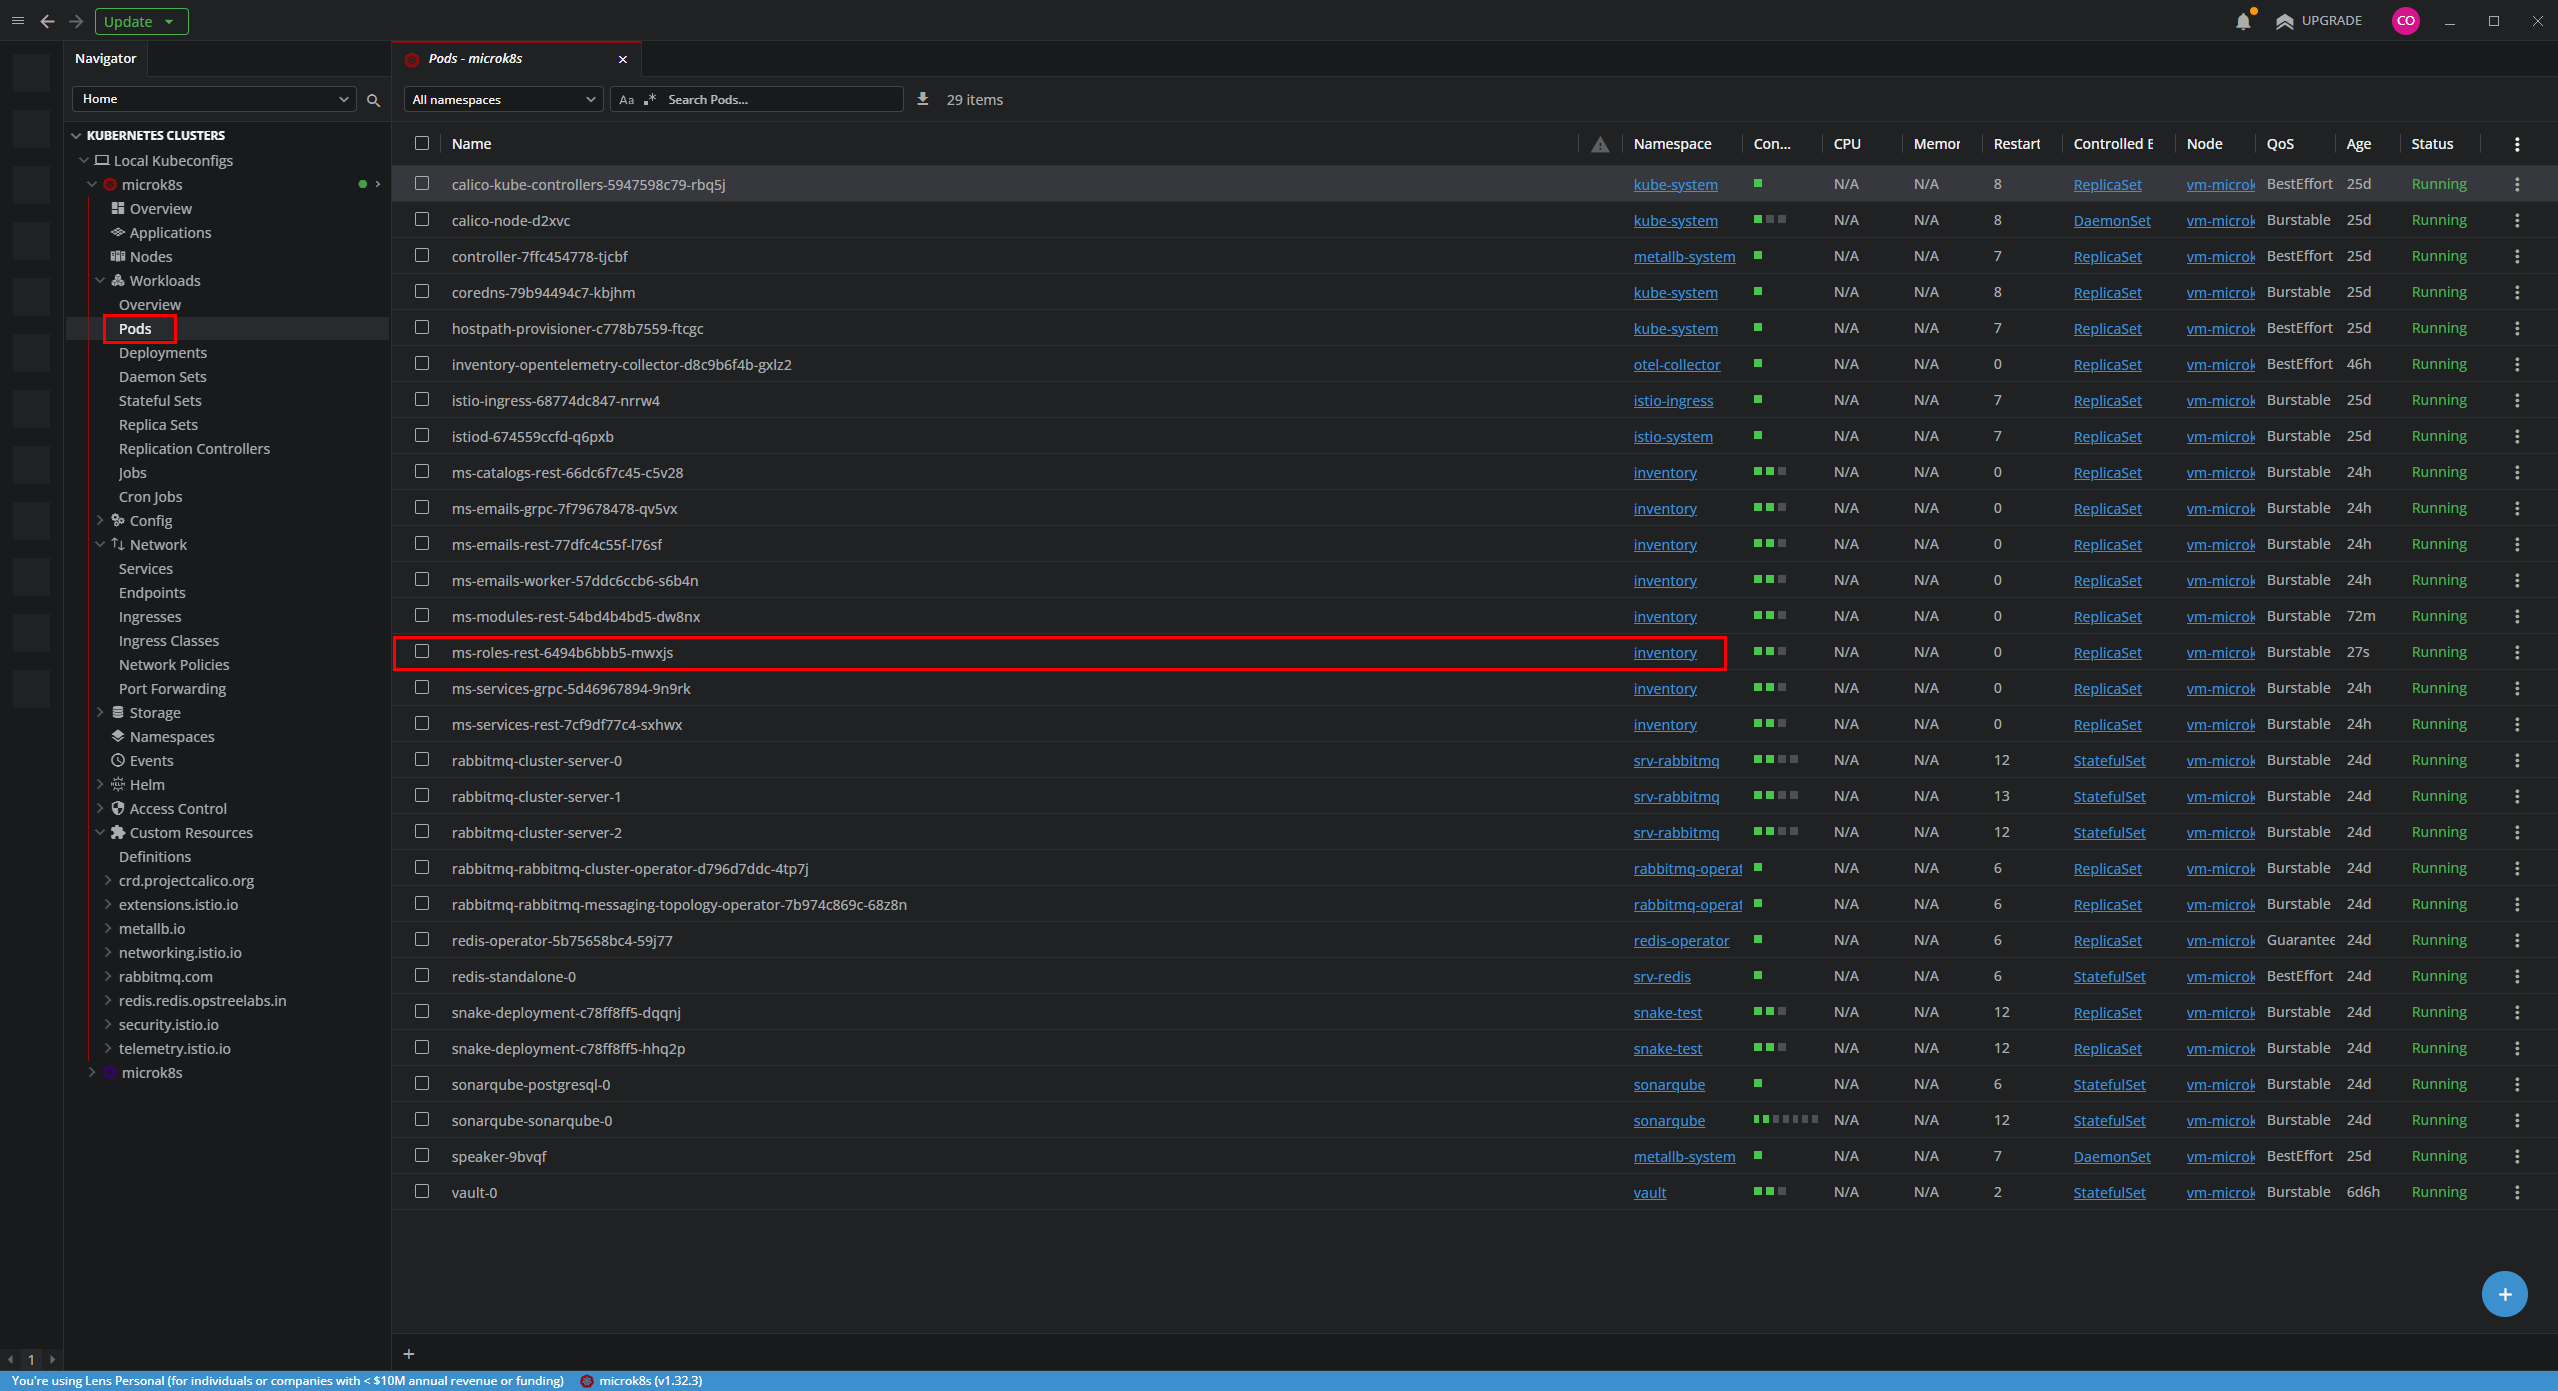Open vault namespace link
This screenshot has height=1391, width=2558.
tap(1650, 1193)
